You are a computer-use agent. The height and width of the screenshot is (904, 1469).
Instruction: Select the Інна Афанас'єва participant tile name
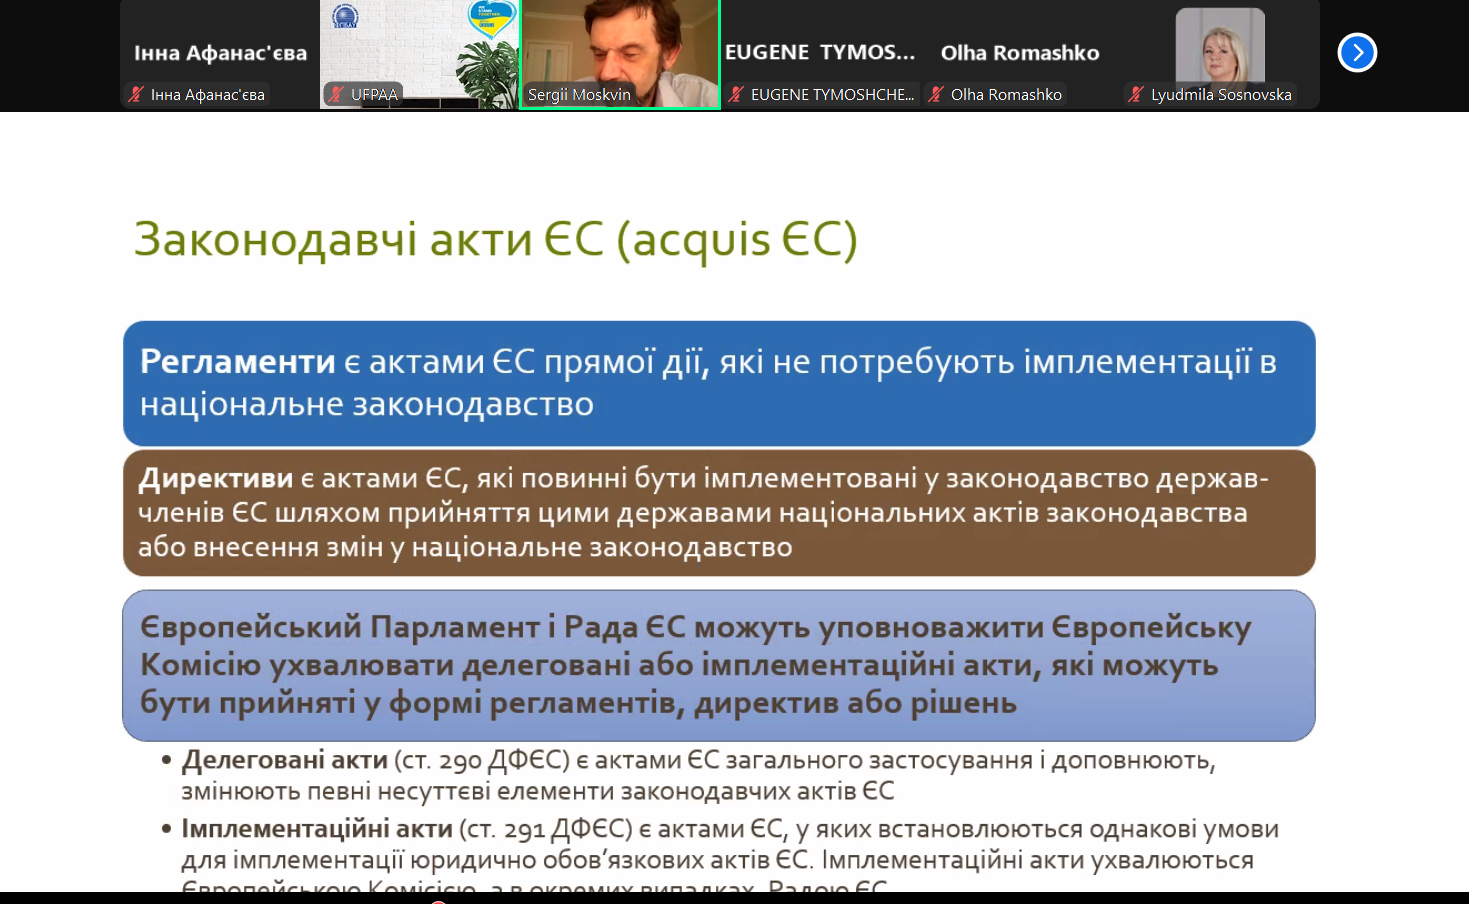click(x=220, y=53)
